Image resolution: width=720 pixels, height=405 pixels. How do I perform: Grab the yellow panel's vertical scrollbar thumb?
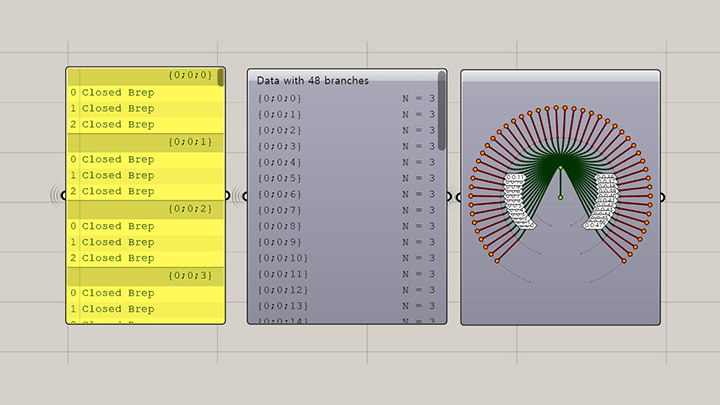pyautogui.click(x=221, y=78)
